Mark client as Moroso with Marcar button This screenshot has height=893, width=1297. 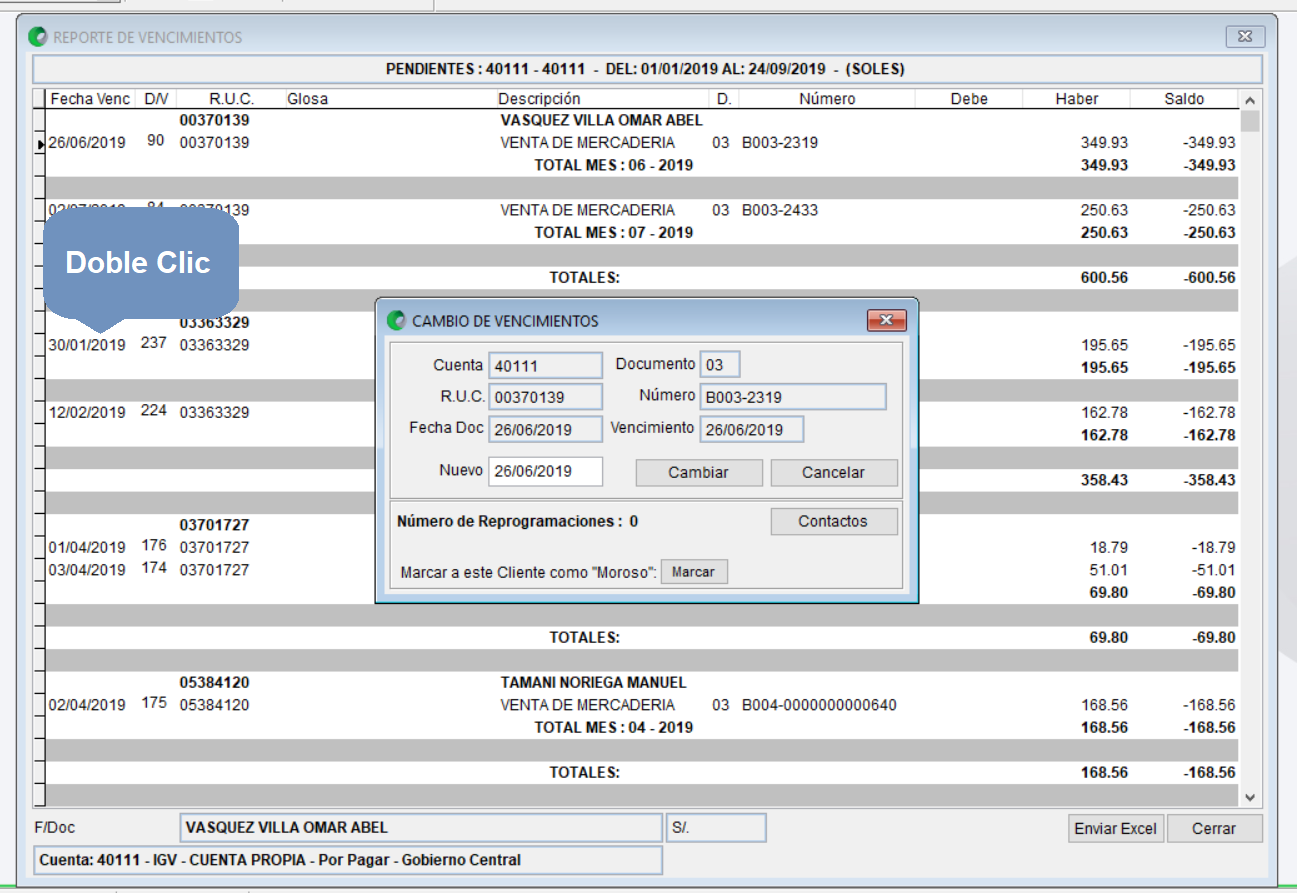tap(694, 572)
